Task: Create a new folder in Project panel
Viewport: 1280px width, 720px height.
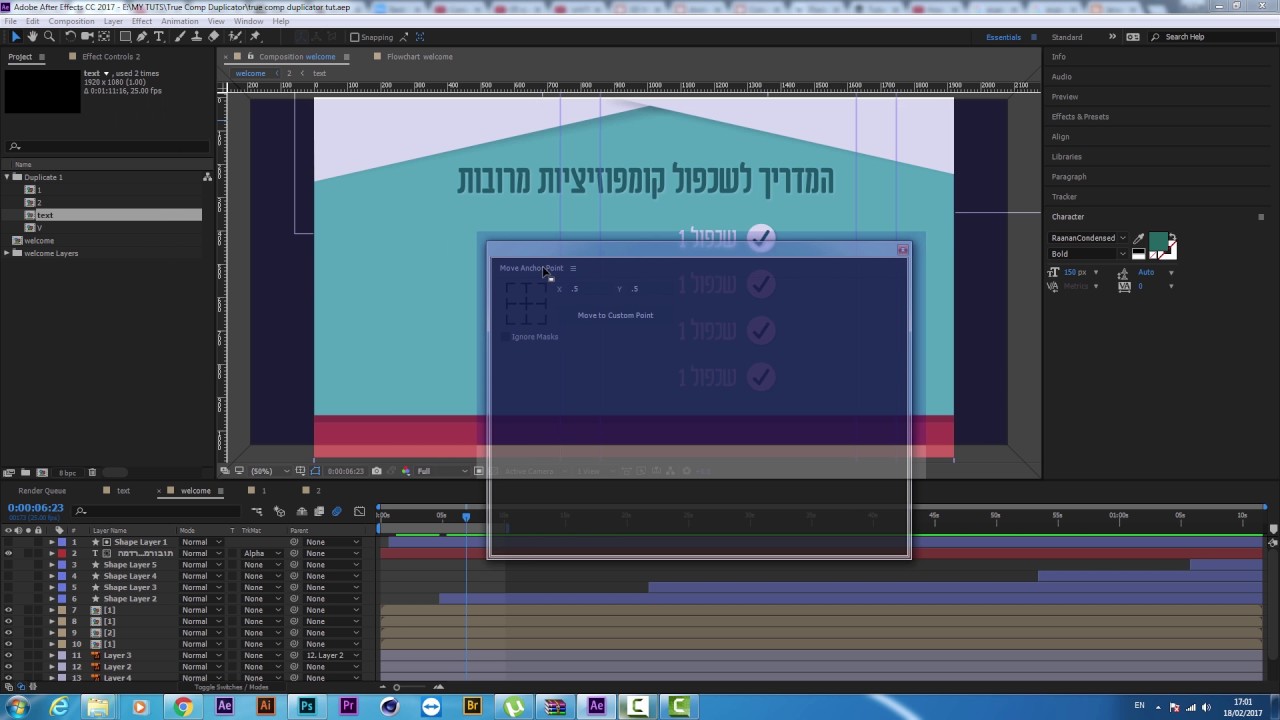Action: click(x=25, y=472)
